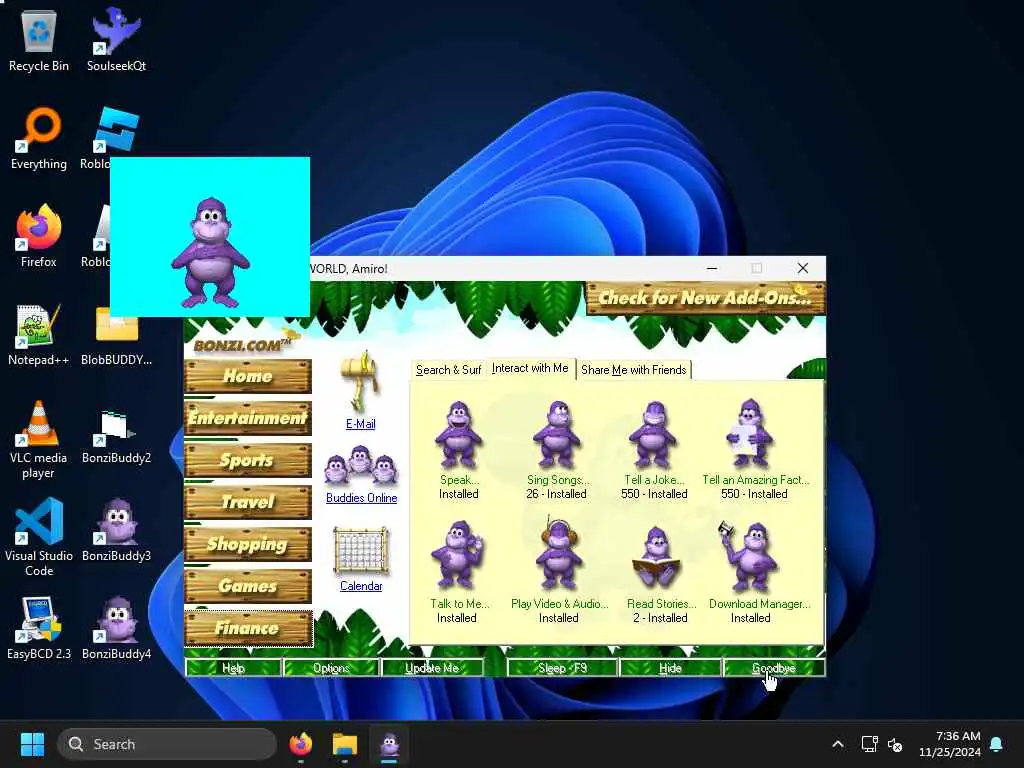
Task: Open the Travel wooden menu sign
Action: tap(248, 502)
